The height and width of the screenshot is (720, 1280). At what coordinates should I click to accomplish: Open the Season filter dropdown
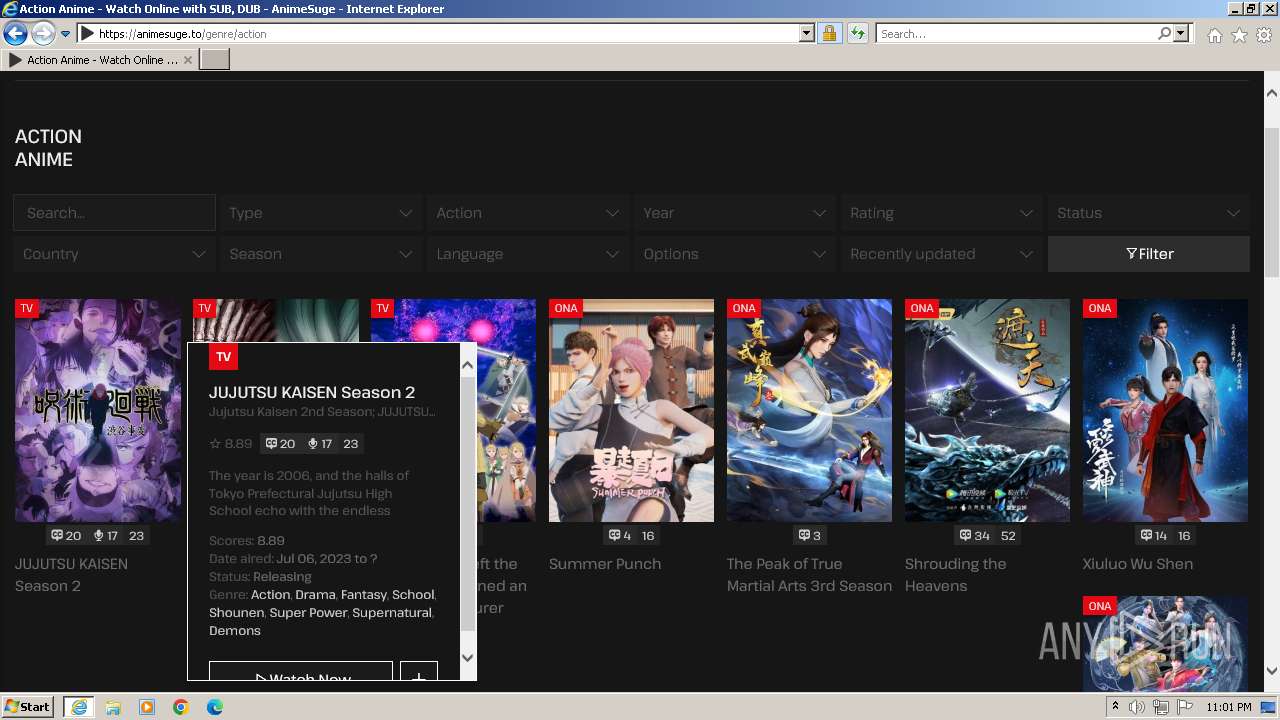[320, 254]
